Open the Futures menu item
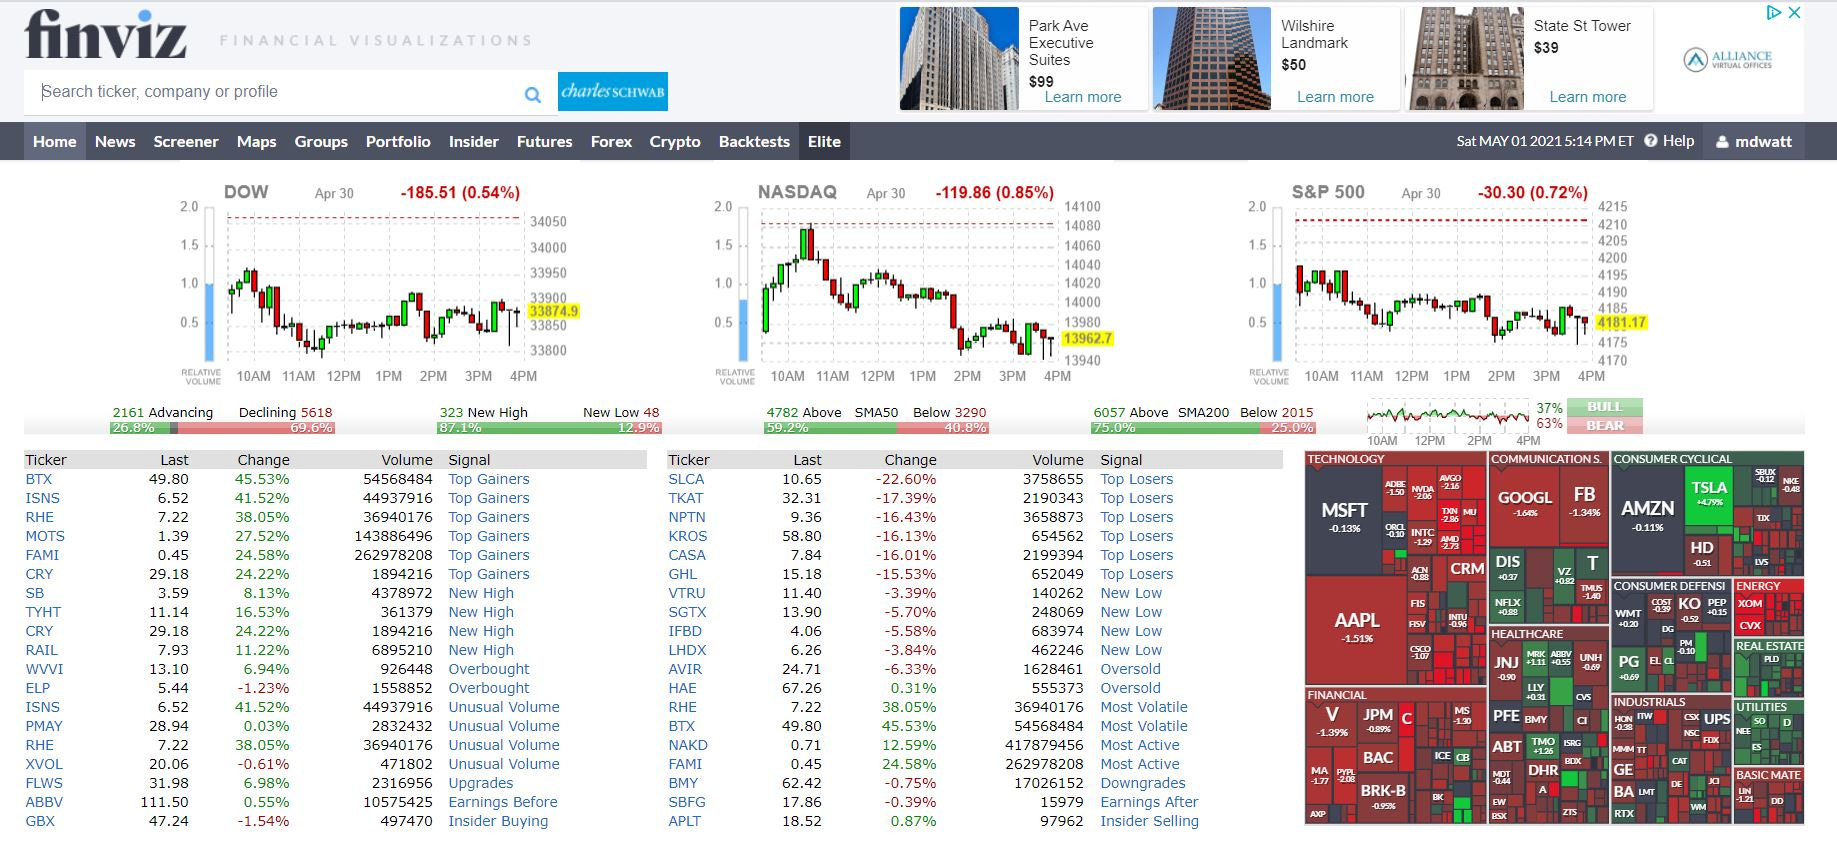This screenshot has width=1837, height=844. click(x=545, y=141)
